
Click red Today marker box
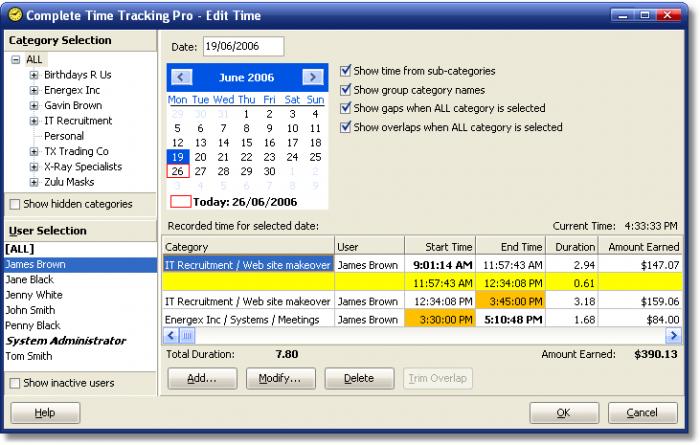180,201
